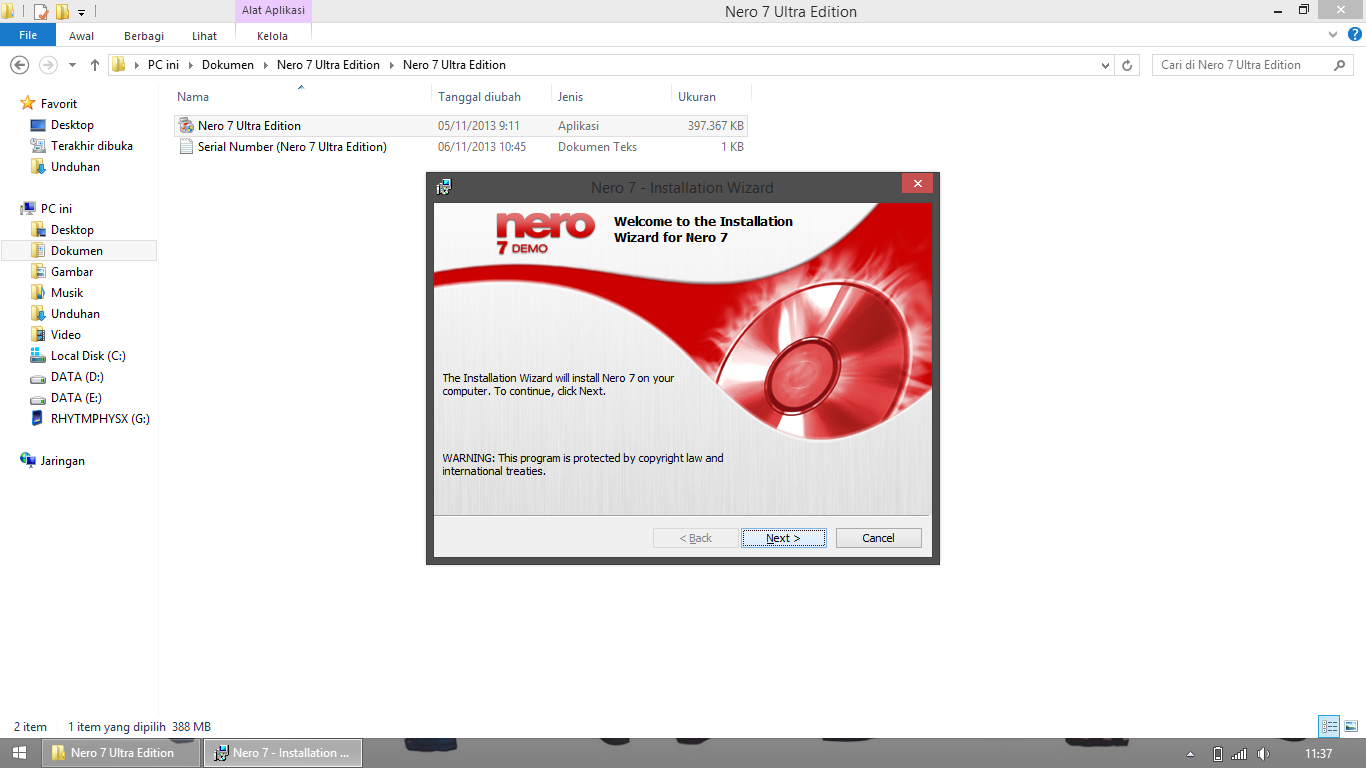Open Local Disk (C:) drive
1366x768 pixels.
88,356
